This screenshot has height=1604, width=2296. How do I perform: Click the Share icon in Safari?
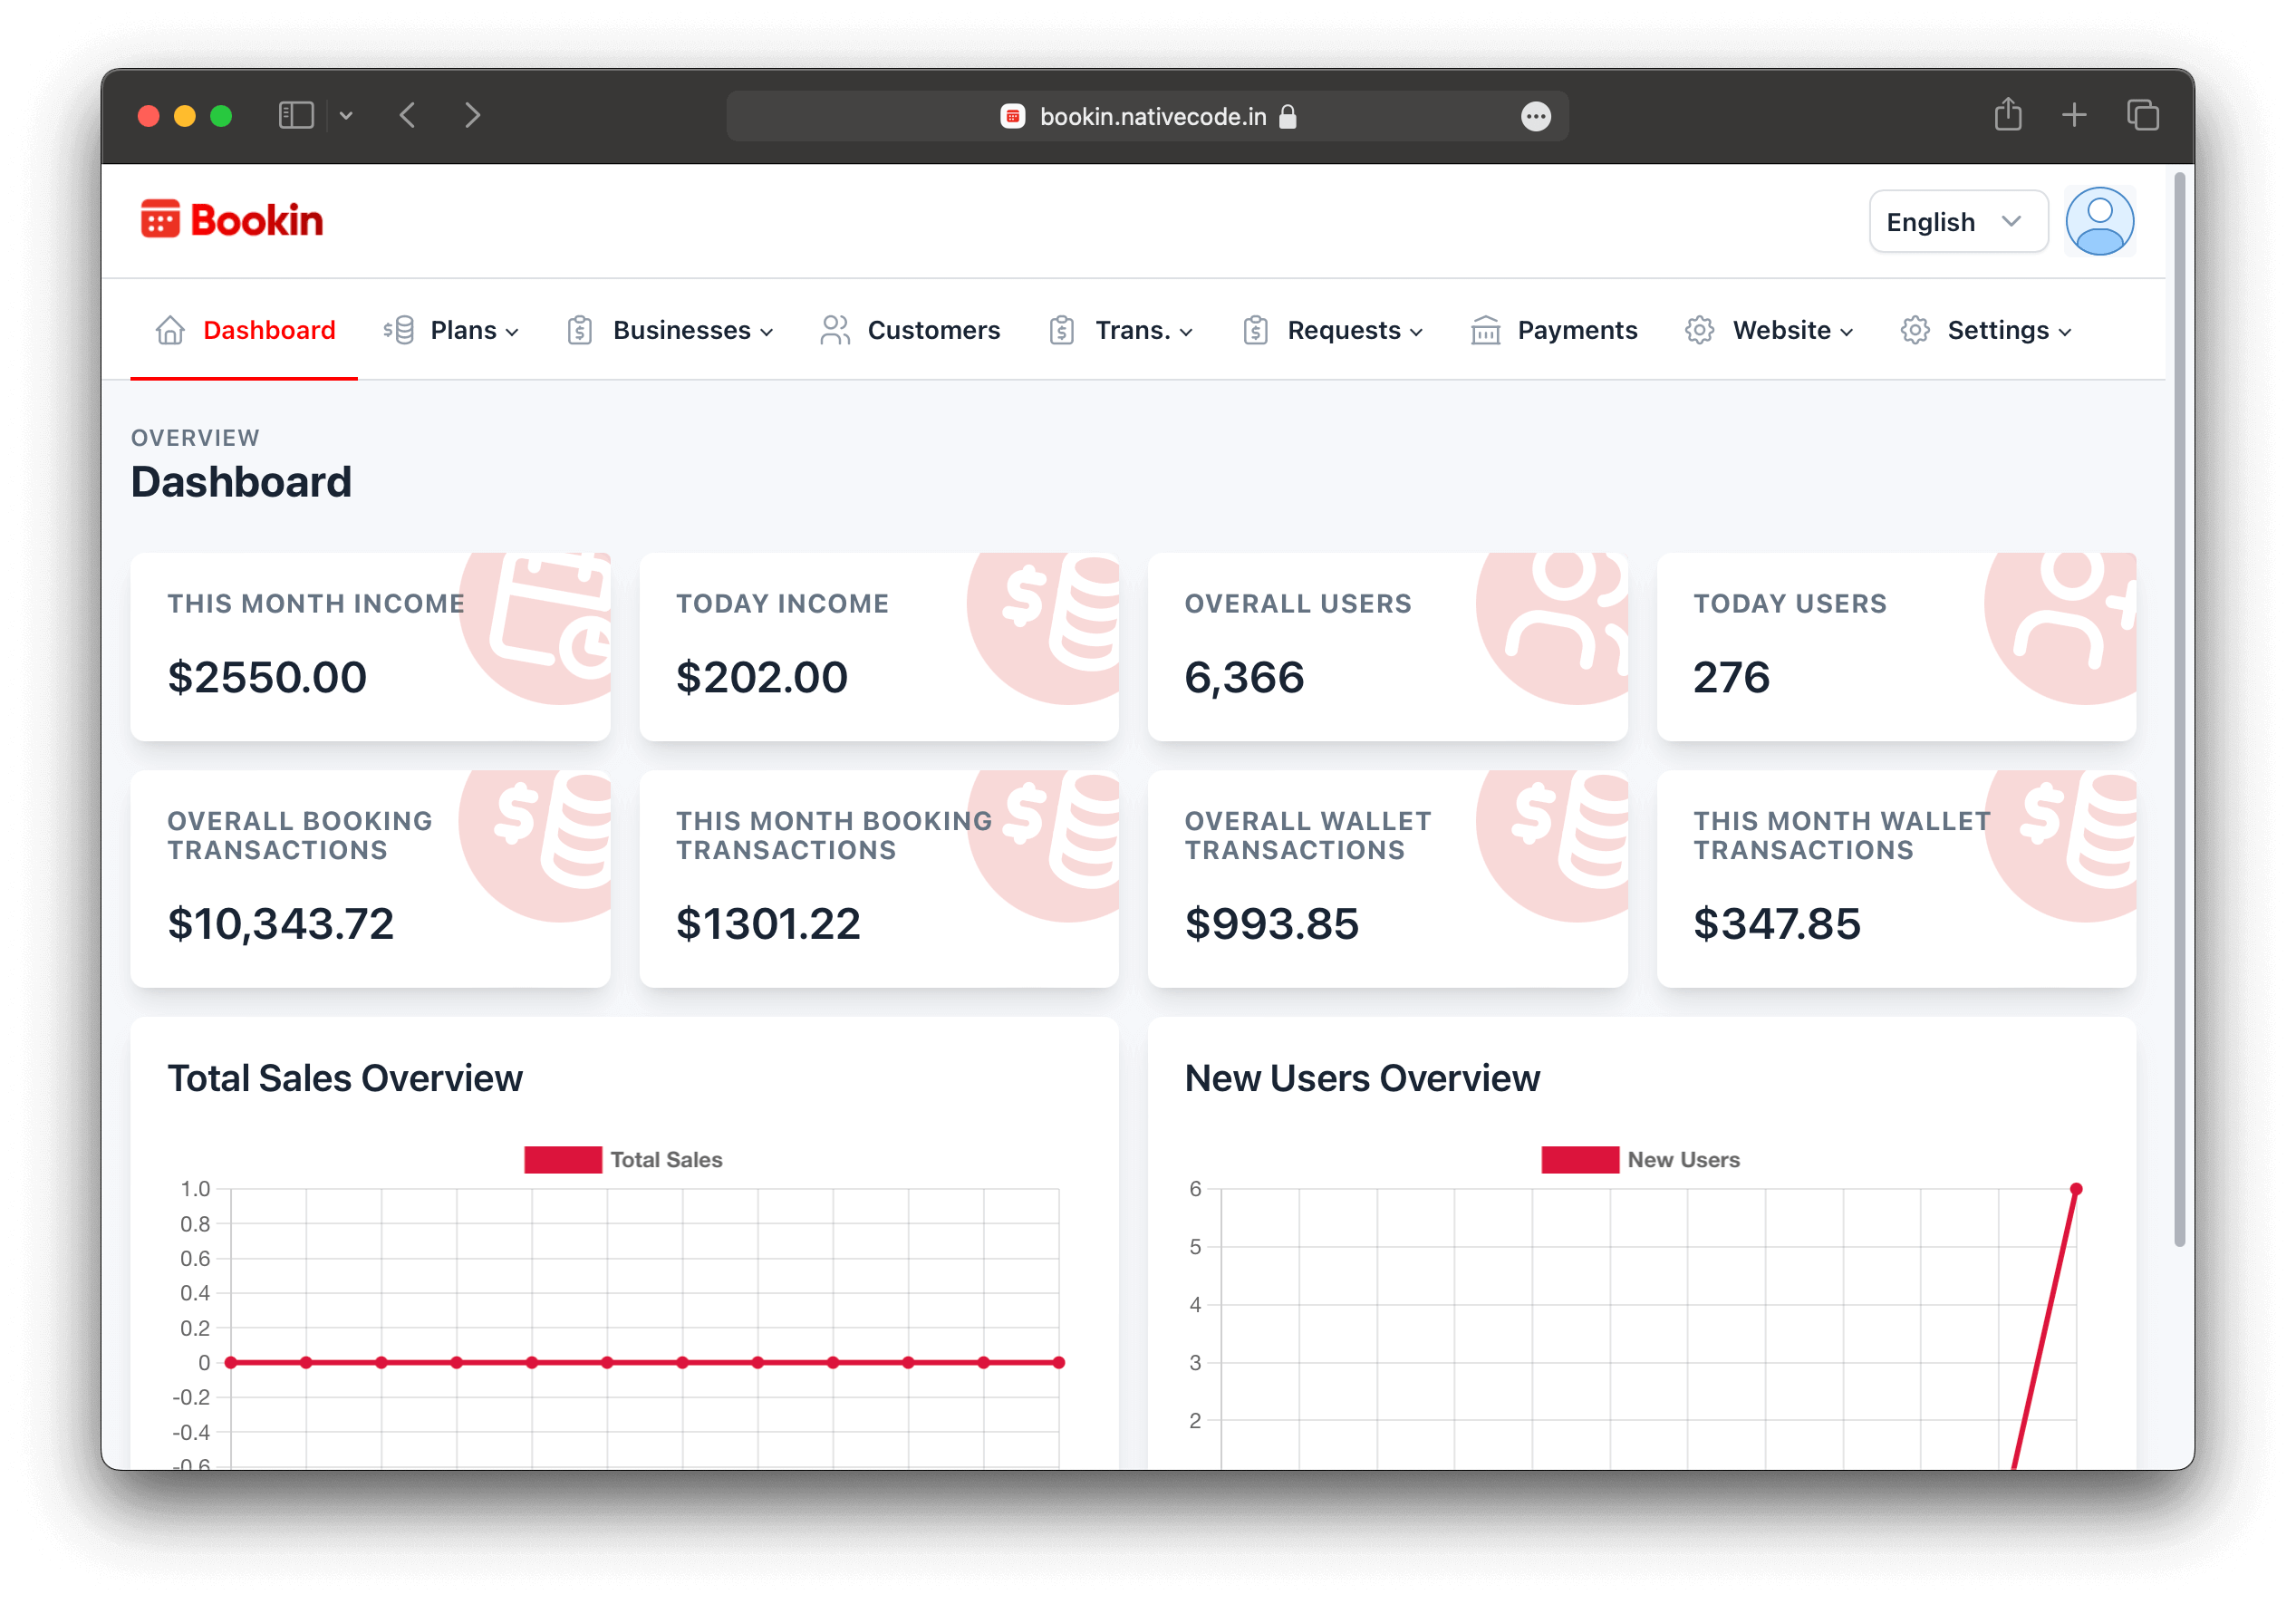(2007, 116)
